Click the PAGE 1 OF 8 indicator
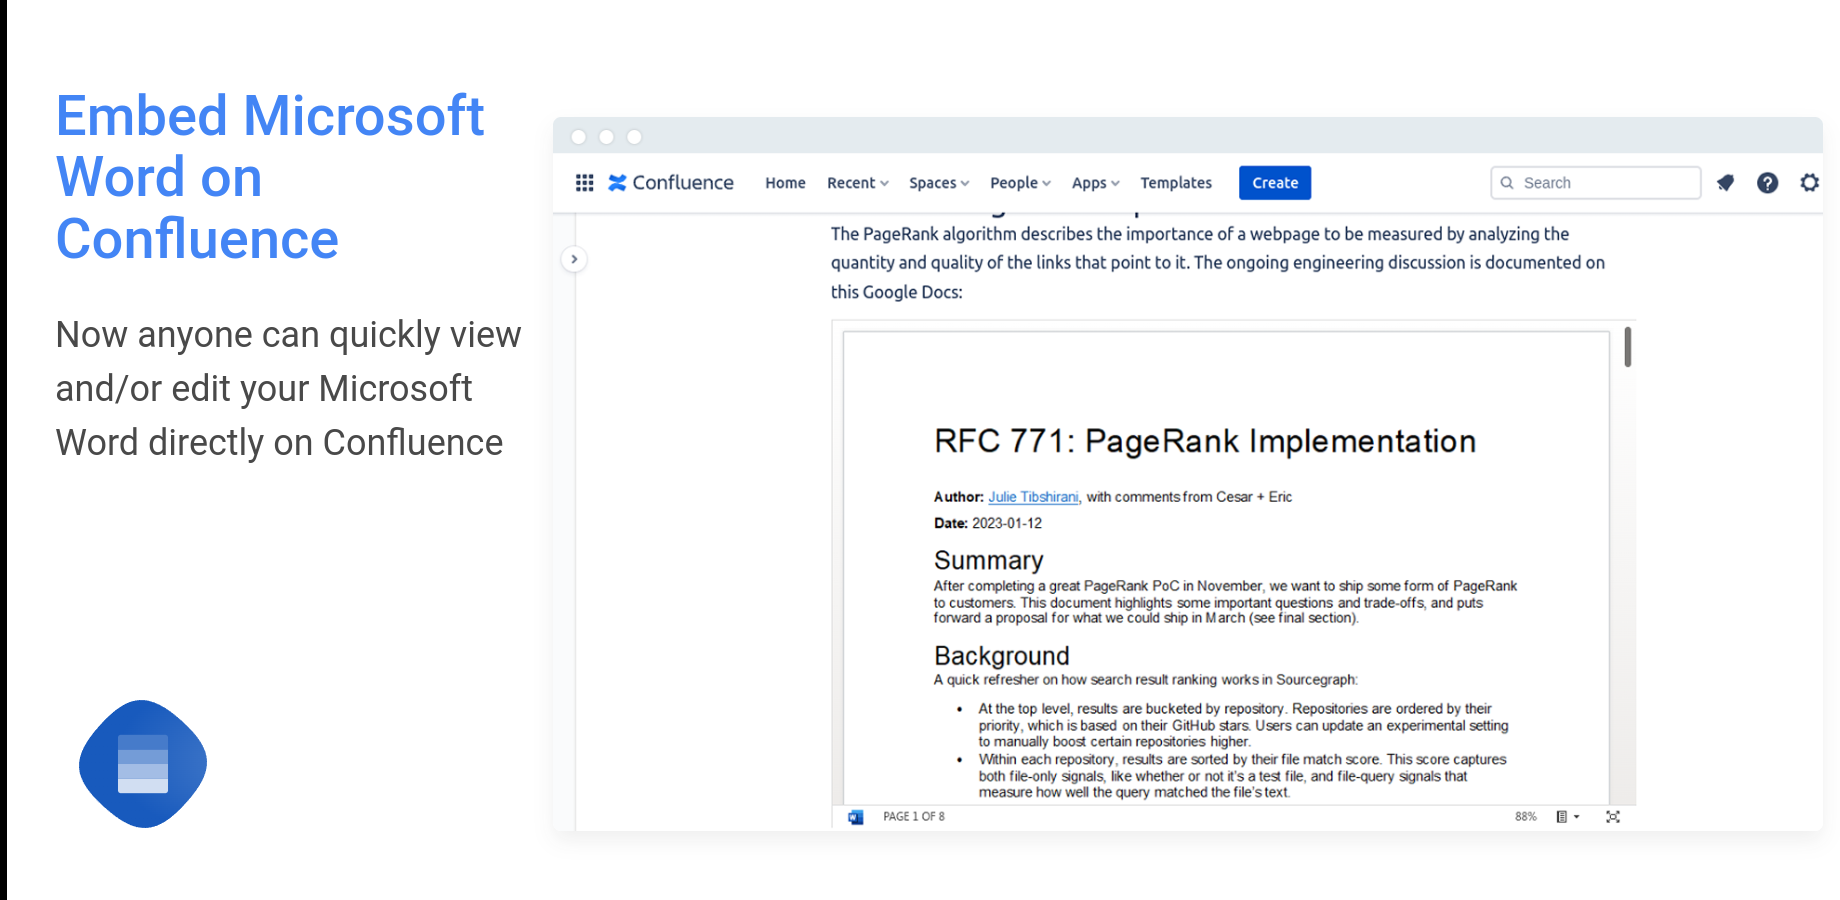1840x900 pixels. point(914,817)
